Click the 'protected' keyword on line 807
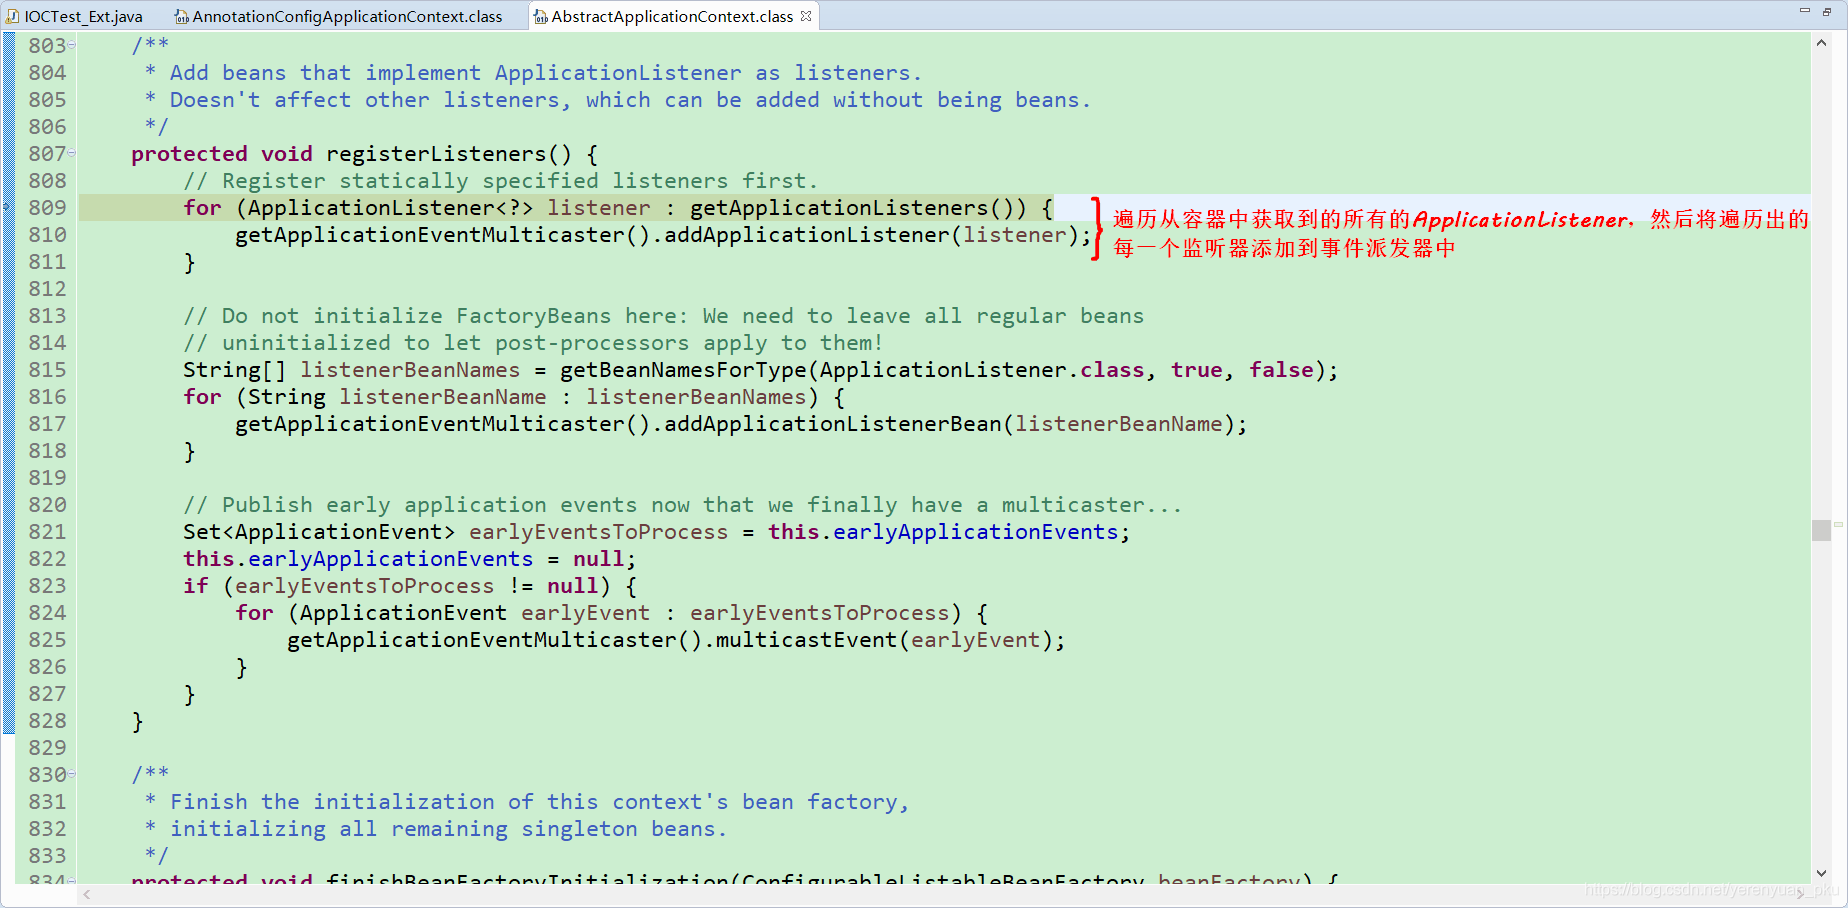The height and width of the screenshot is (908, 1848). click(189, 154)
